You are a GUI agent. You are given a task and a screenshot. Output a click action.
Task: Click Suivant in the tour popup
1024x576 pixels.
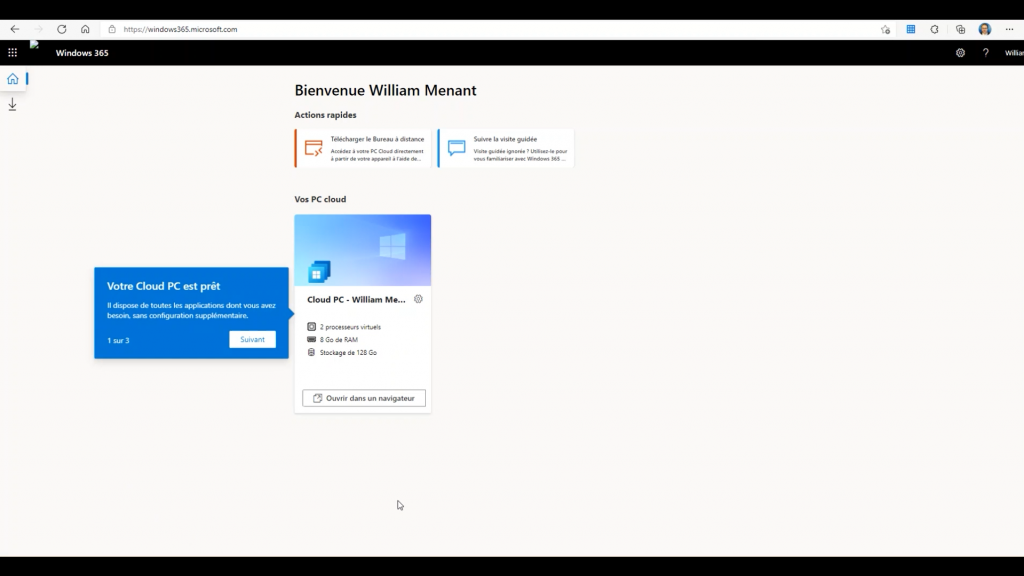pos(252,340)
